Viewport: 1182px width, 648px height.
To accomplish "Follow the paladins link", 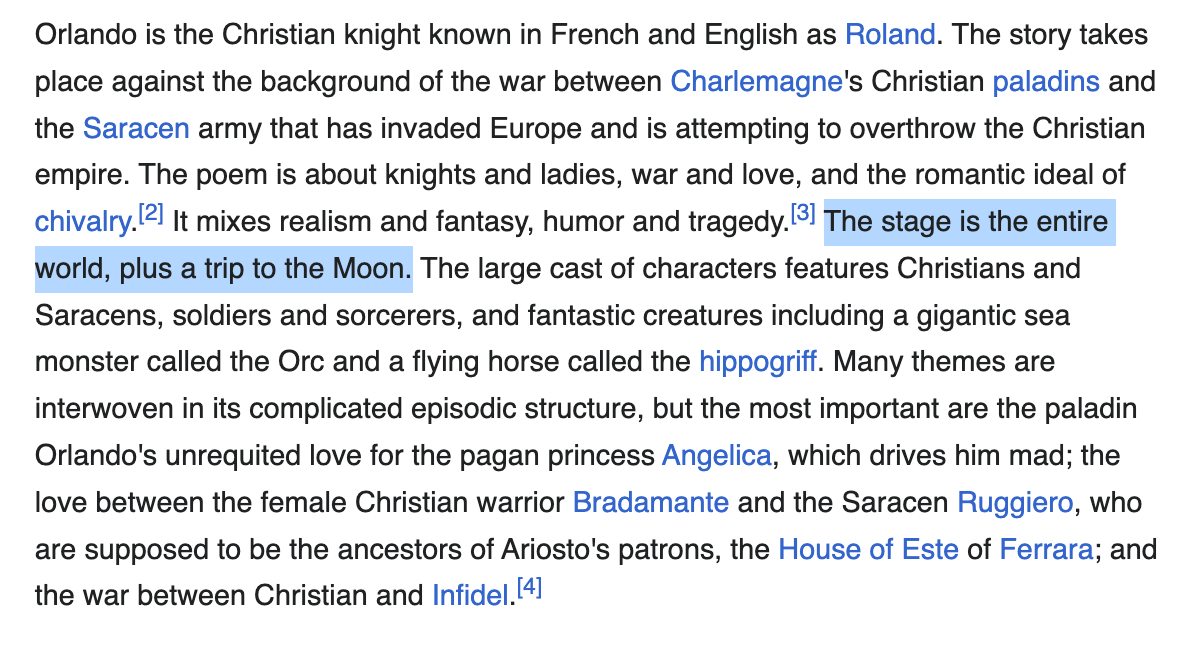I will pos(1045,82).
